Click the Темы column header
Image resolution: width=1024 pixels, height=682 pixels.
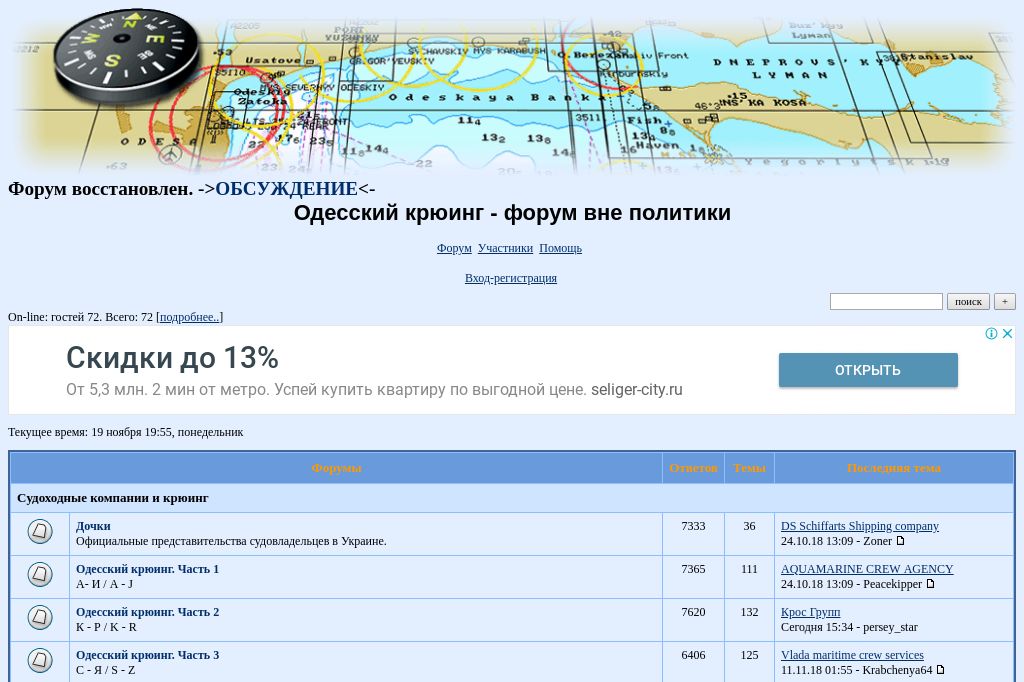749,468
